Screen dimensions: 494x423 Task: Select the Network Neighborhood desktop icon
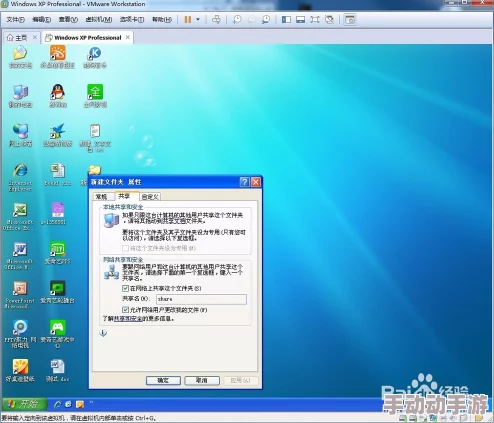(20, 136)
